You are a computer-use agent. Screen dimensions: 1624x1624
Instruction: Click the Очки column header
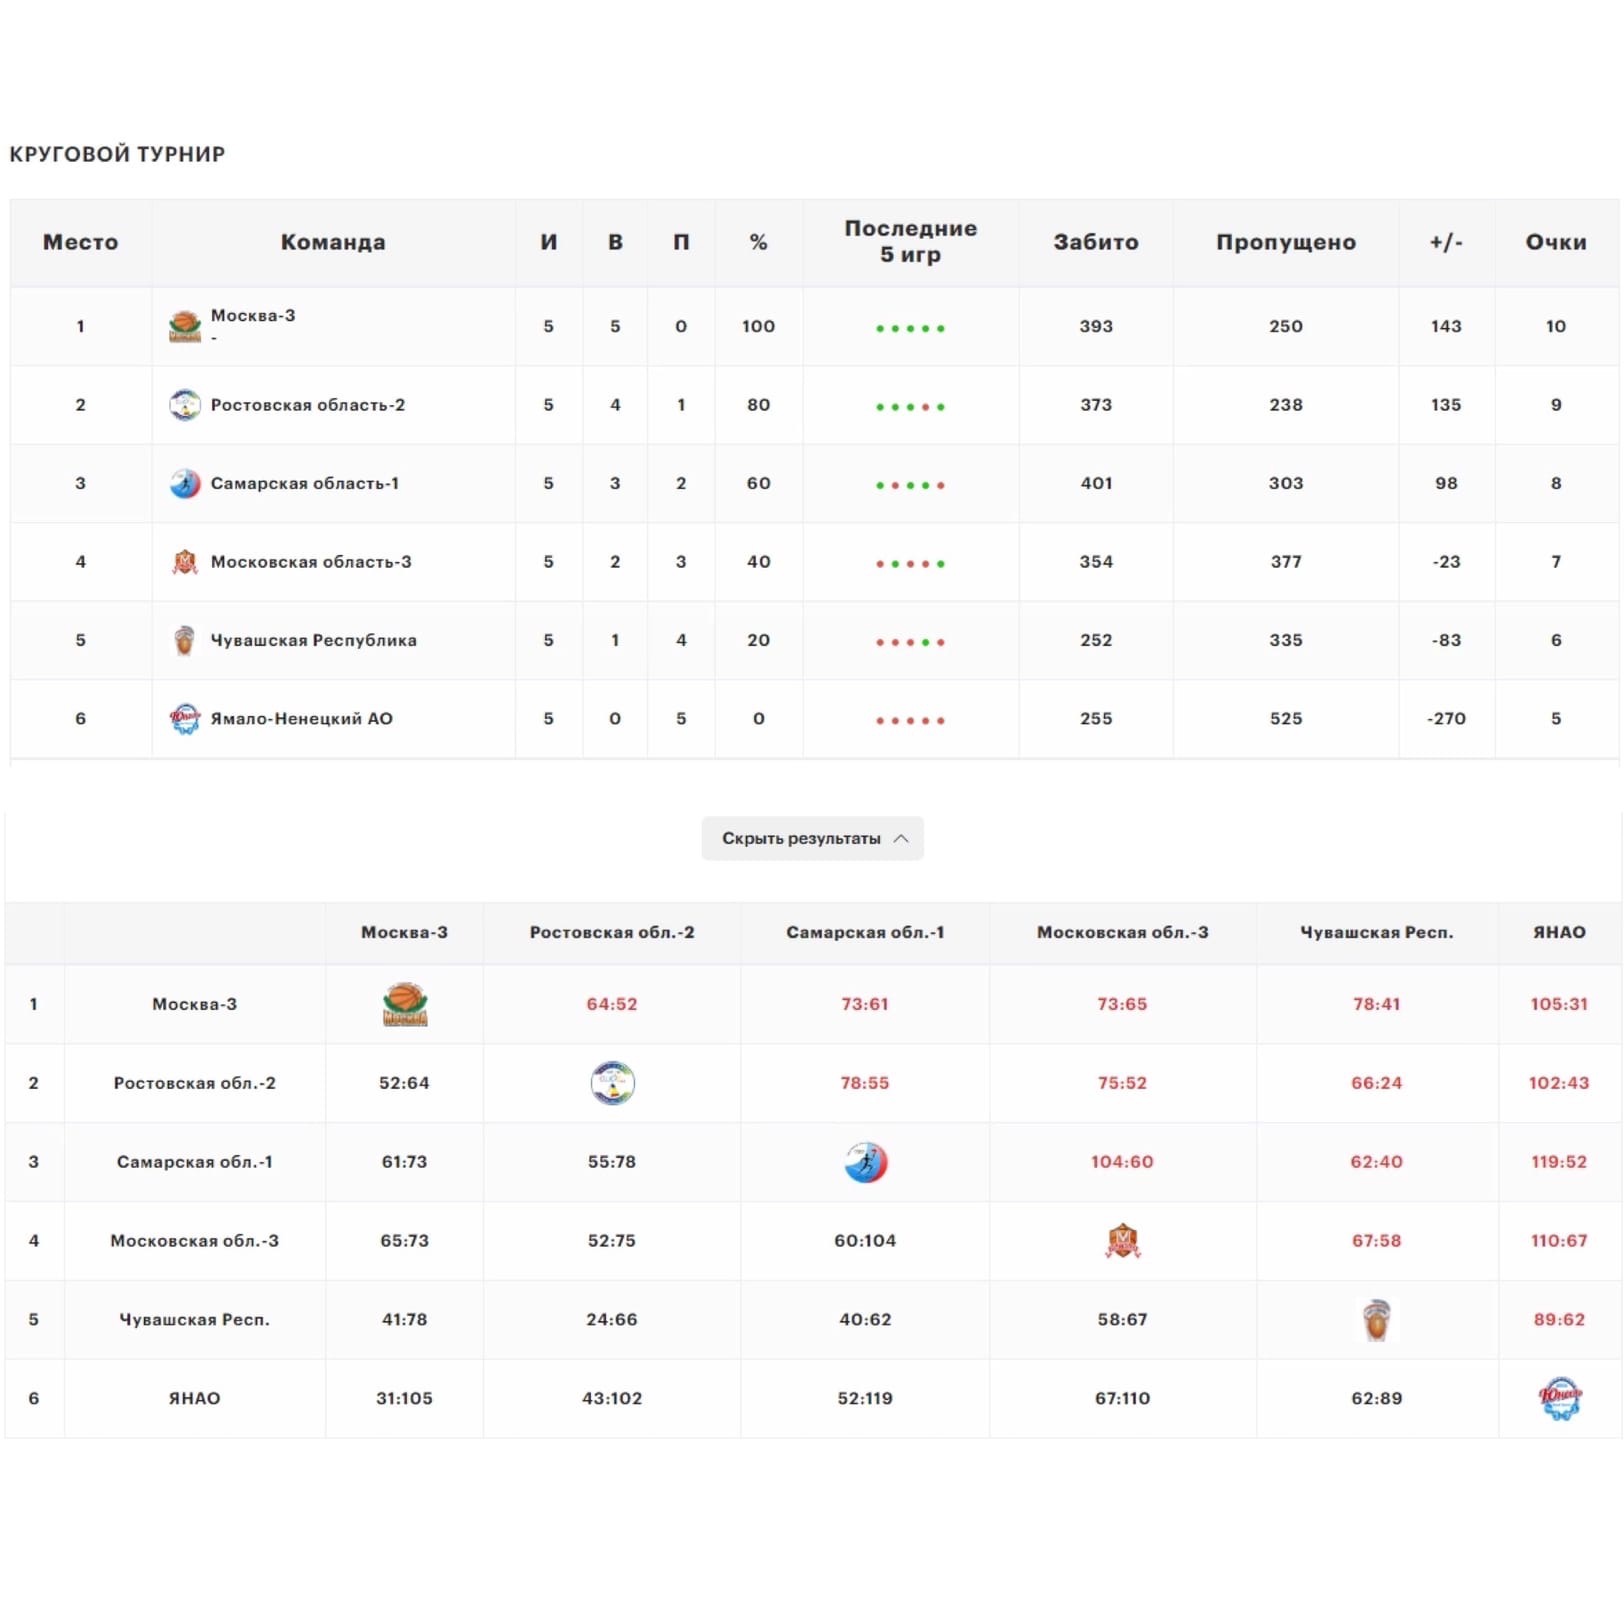click(x=1555, y=242)
